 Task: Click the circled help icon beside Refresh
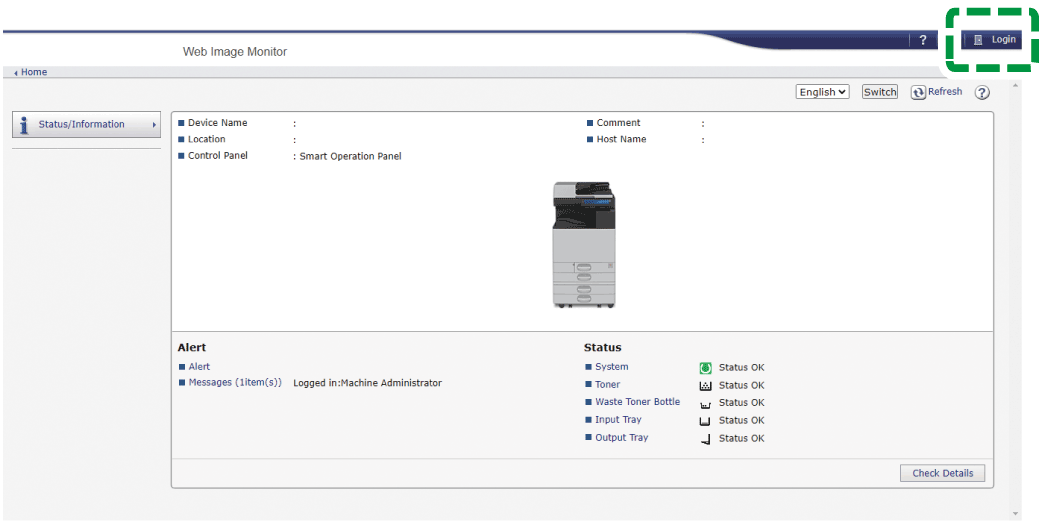point(982,93)
